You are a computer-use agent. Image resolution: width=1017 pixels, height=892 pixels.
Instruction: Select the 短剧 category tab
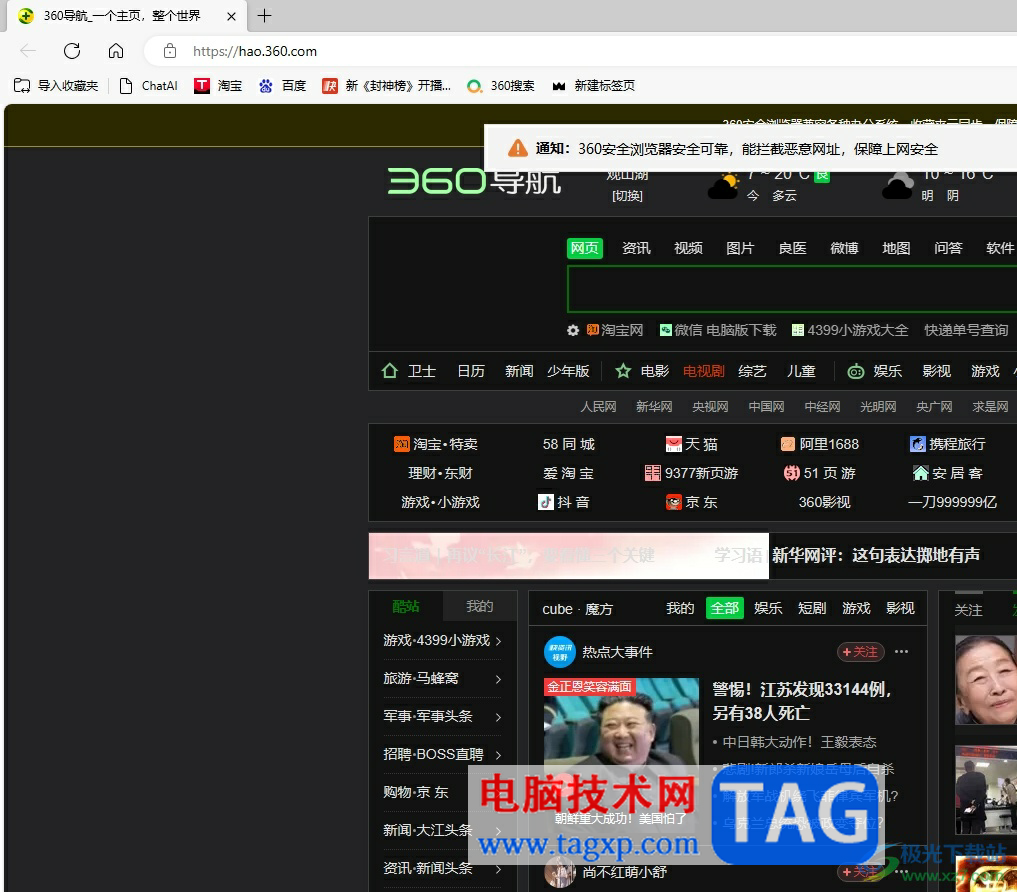coord(812,607)
